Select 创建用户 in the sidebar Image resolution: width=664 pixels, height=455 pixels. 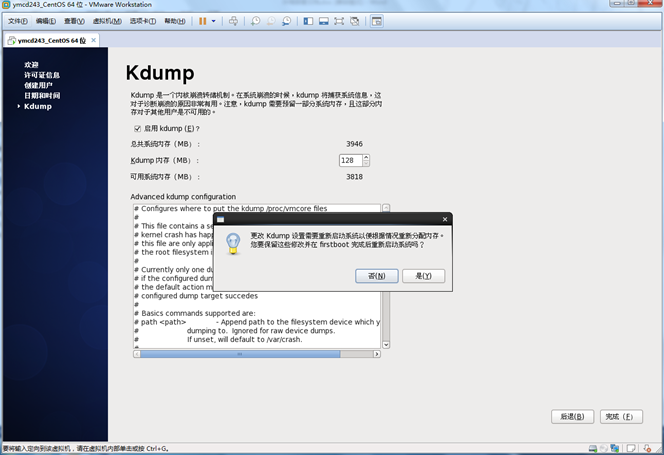[x=38, y=85]
